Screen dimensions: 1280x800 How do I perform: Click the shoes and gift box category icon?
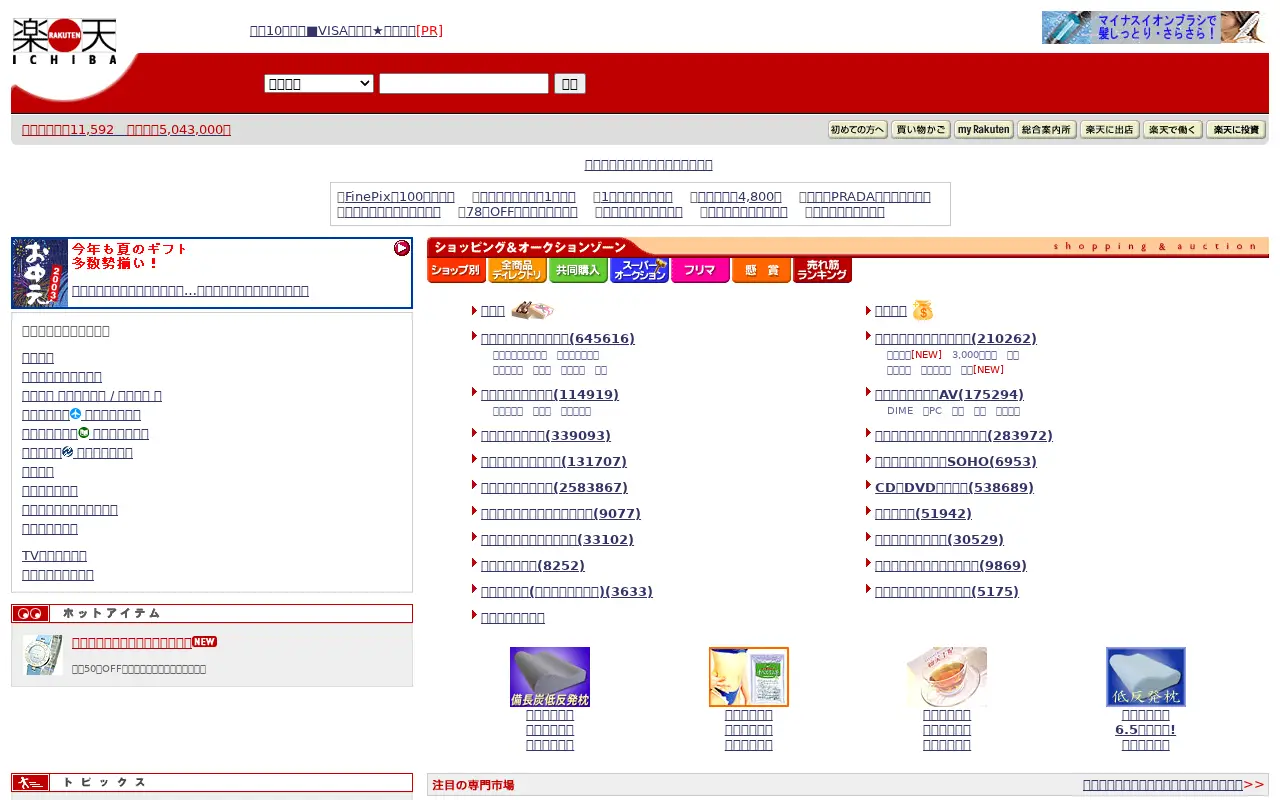(x=532, y=310)
